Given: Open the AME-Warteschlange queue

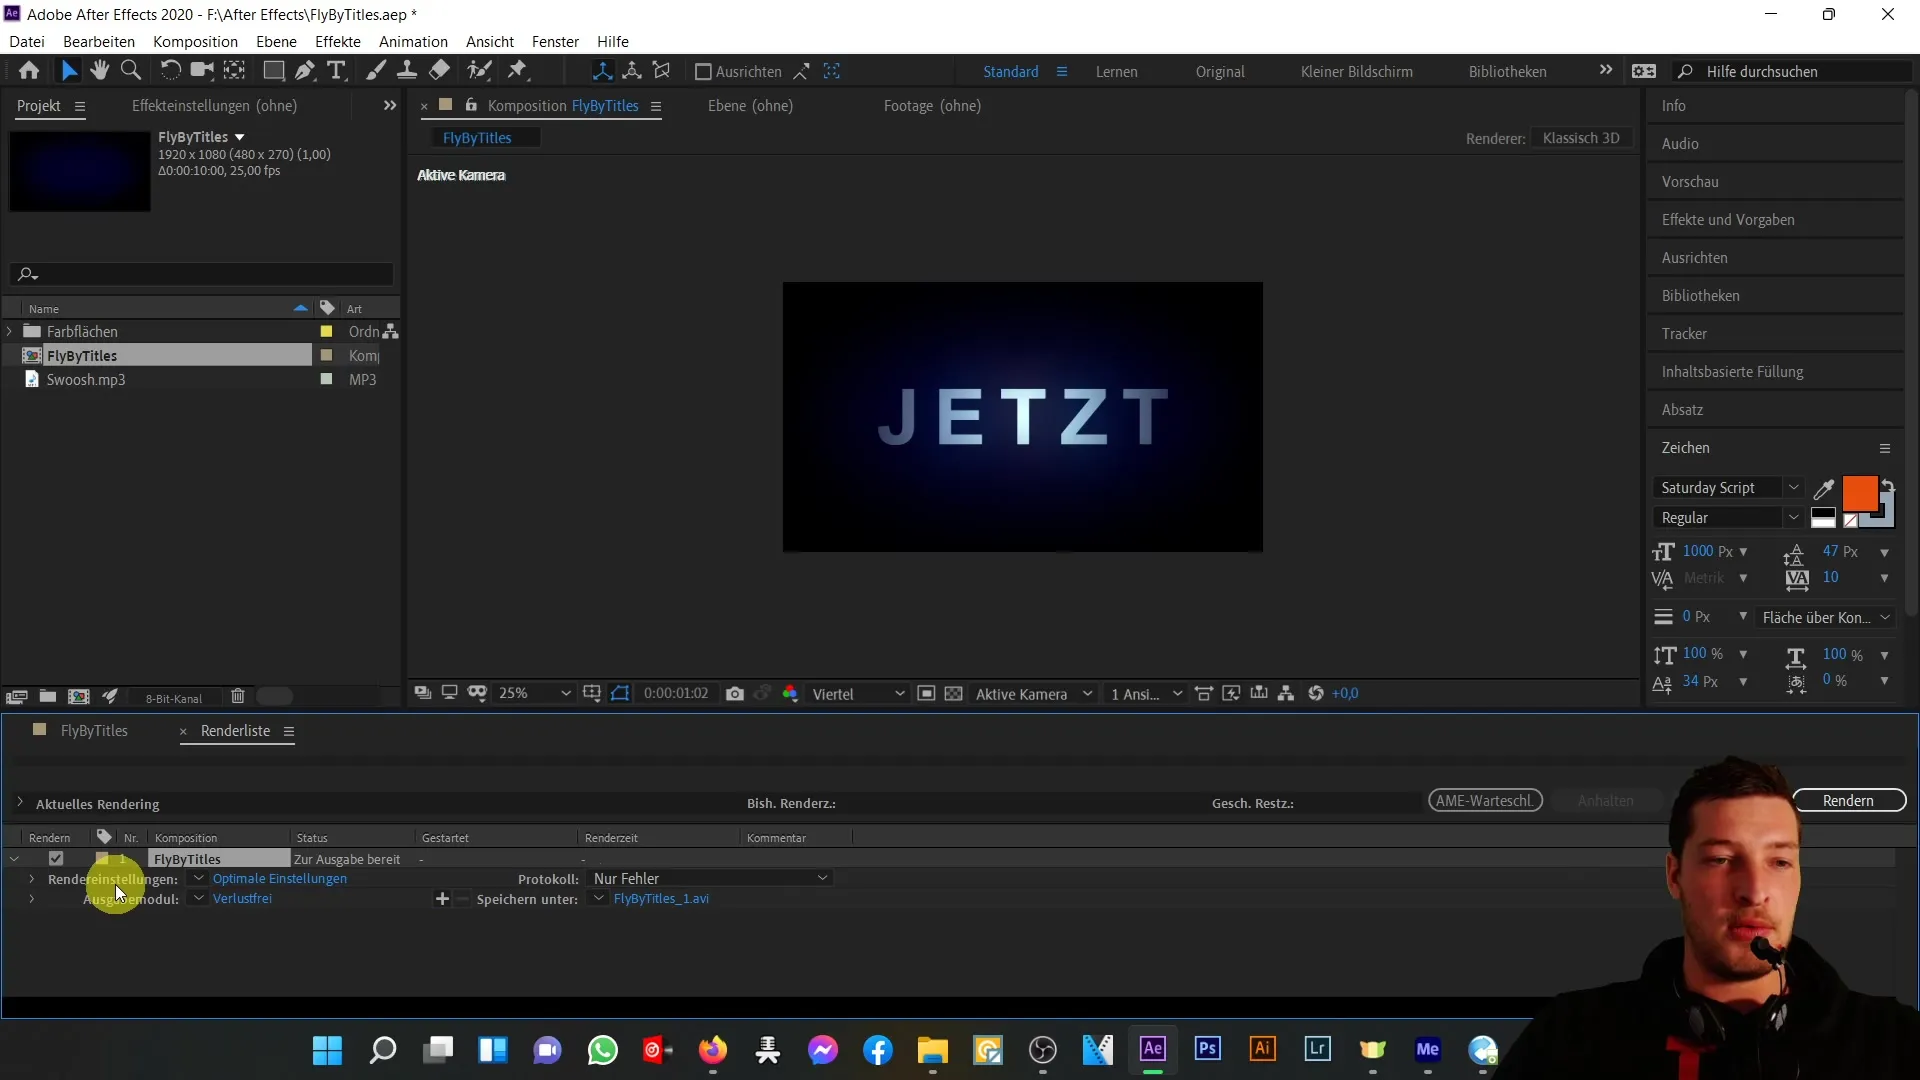Looking at the screenshot, I should pos(1485,800).
